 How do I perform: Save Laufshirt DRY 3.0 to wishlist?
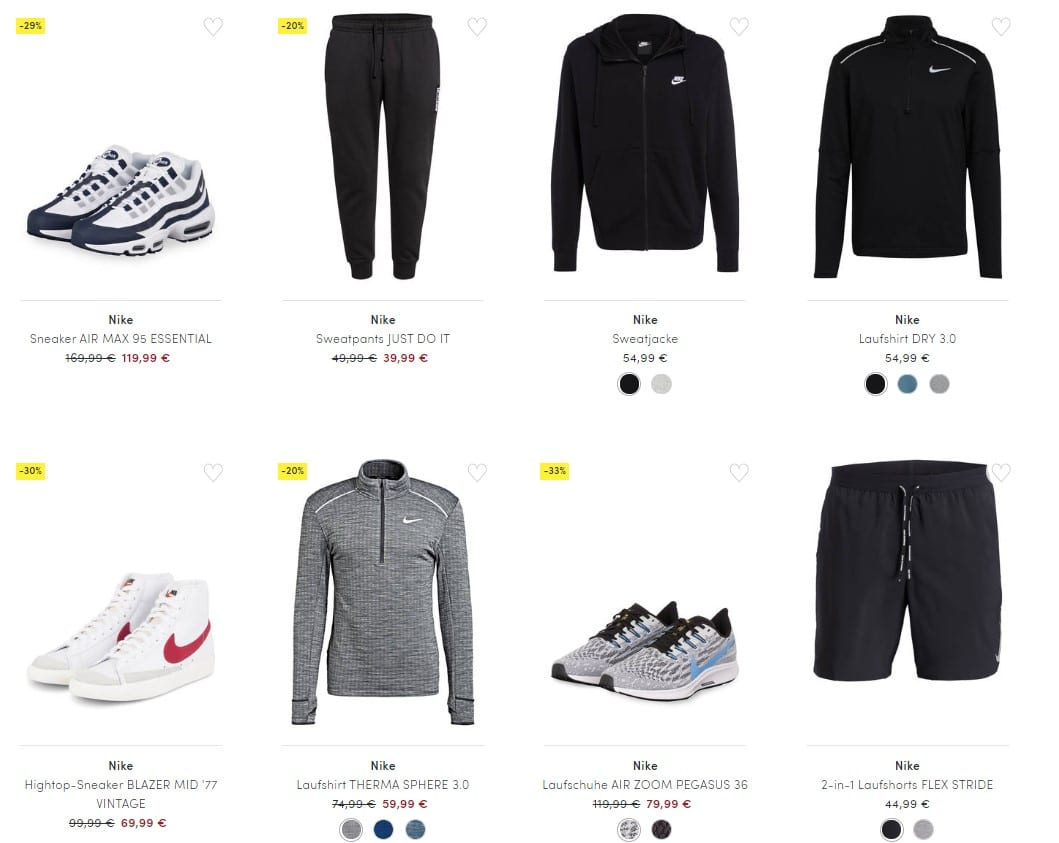click(x=1001, y=26)
